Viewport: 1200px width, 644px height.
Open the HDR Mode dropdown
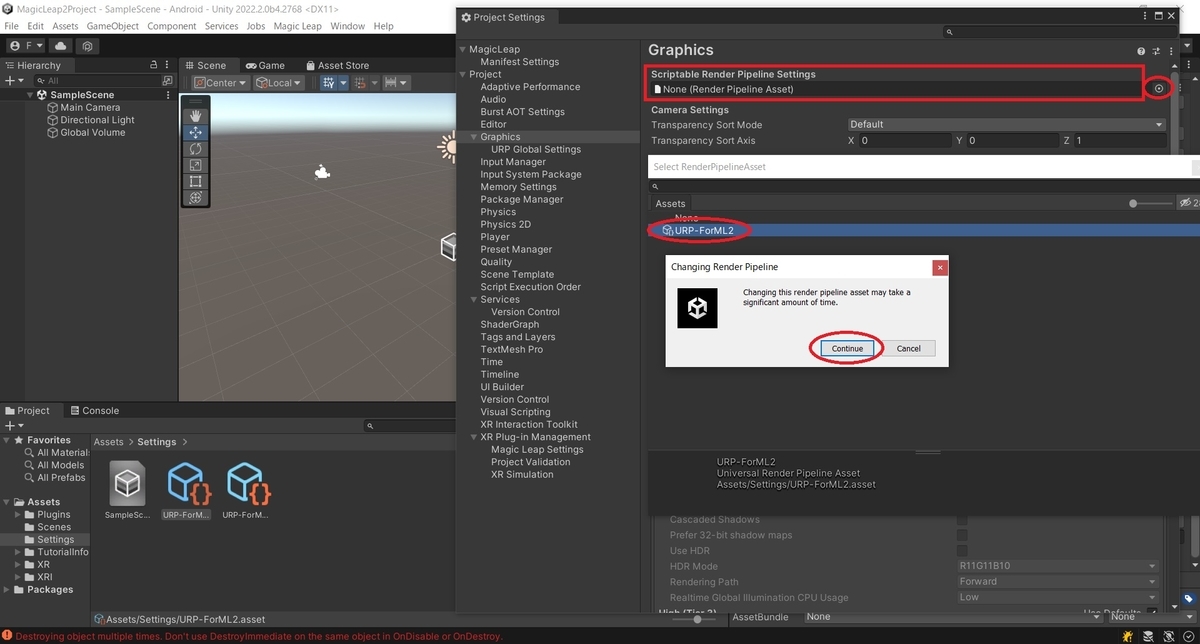(1057, 566)
